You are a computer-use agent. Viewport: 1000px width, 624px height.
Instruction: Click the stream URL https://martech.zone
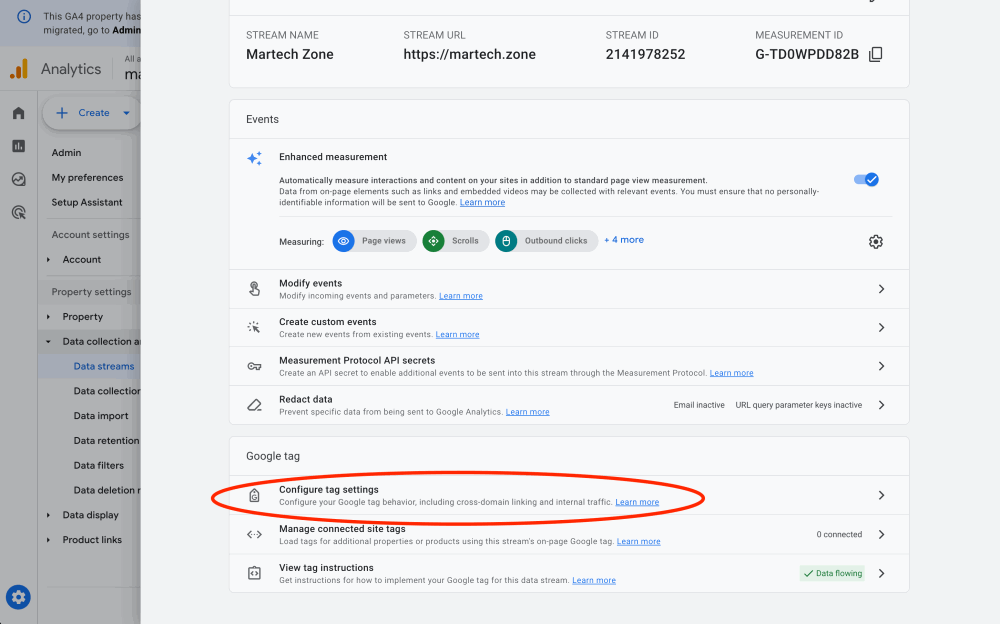click(469, 54)
